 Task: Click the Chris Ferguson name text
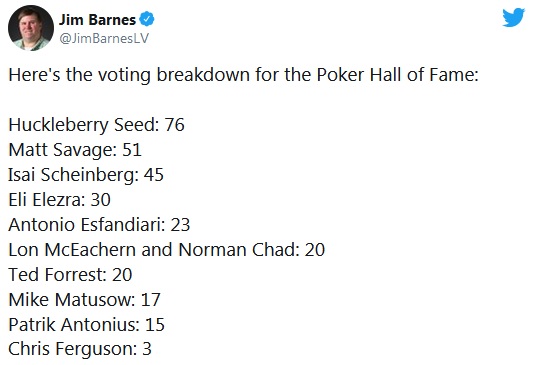(x=71, y=349)
